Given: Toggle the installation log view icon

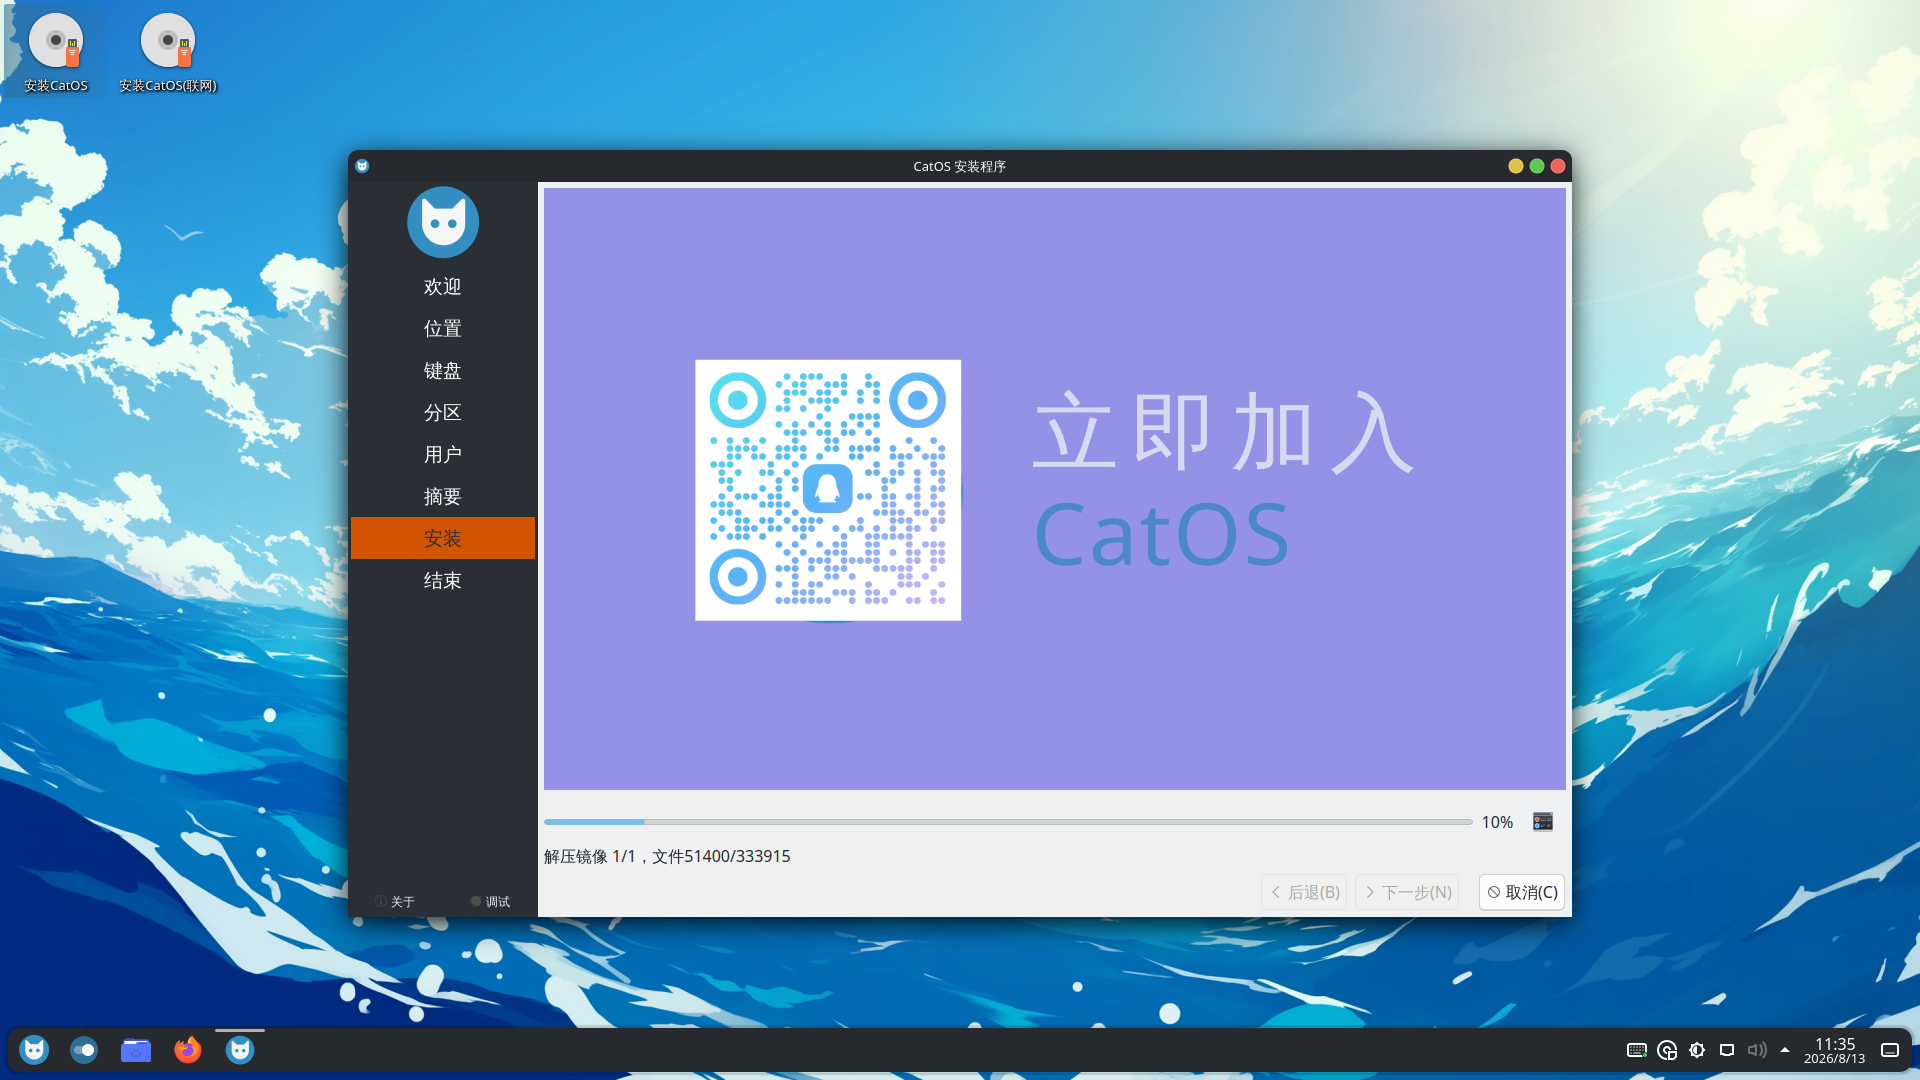Looking at the screenshot, I should [1543, 821].
